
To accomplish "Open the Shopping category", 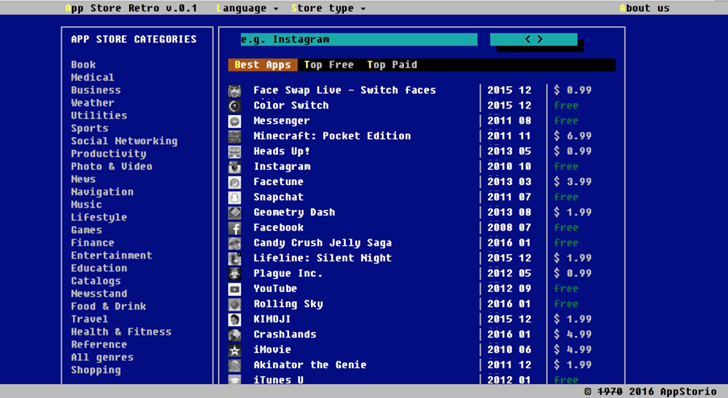I will click(96, 370).
